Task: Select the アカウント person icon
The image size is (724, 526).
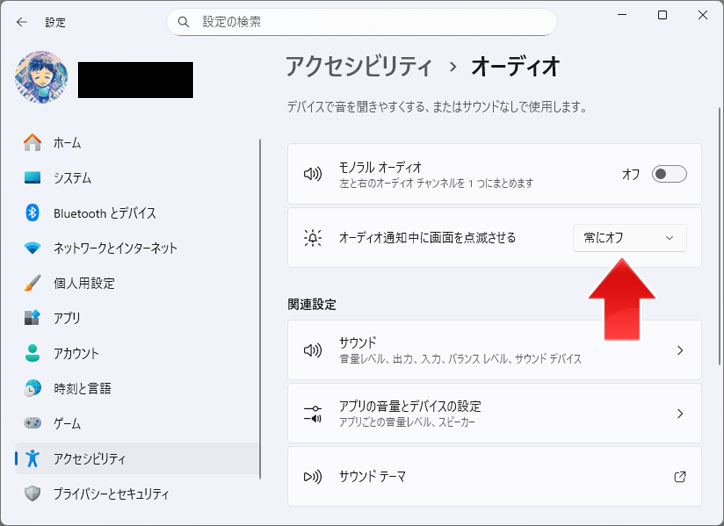Action: [33, 353]
